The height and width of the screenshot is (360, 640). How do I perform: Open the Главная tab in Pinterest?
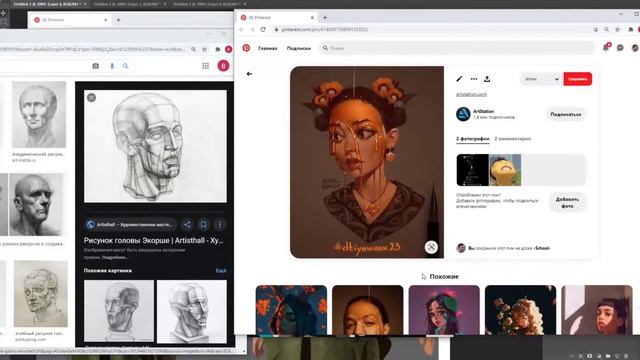267,48
